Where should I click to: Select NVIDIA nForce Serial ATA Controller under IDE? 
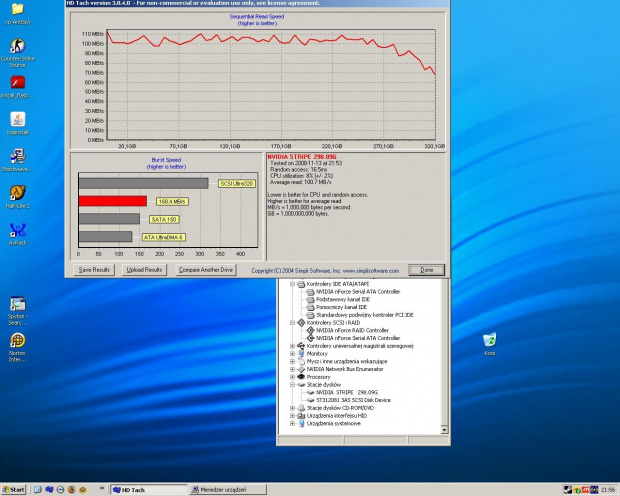pyautogui.click(x=358, y=292)
